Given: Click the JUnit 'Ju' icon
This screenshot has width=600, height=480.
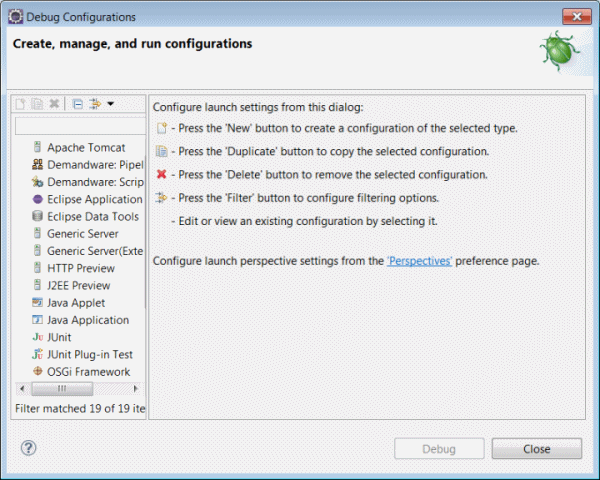Looking at the screenshot, I should point(38,337).
